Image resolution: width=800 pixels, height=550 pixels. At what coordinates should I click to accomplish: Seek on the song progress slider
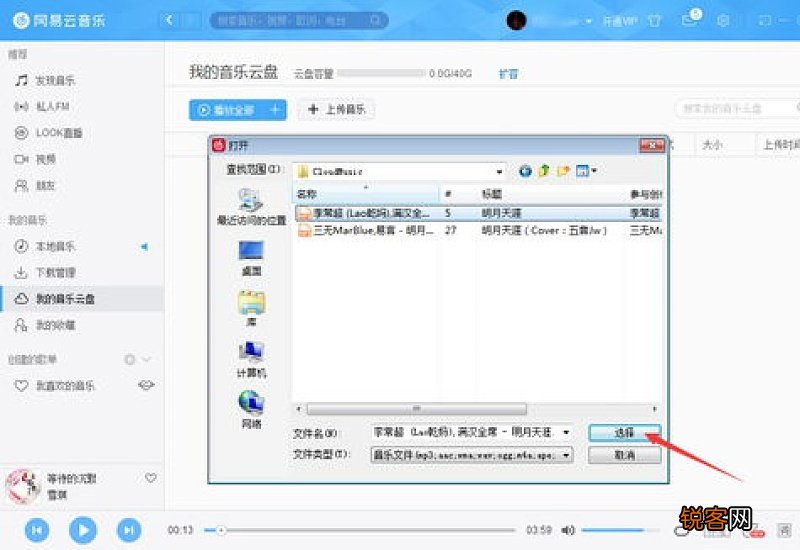pos(359,531)
